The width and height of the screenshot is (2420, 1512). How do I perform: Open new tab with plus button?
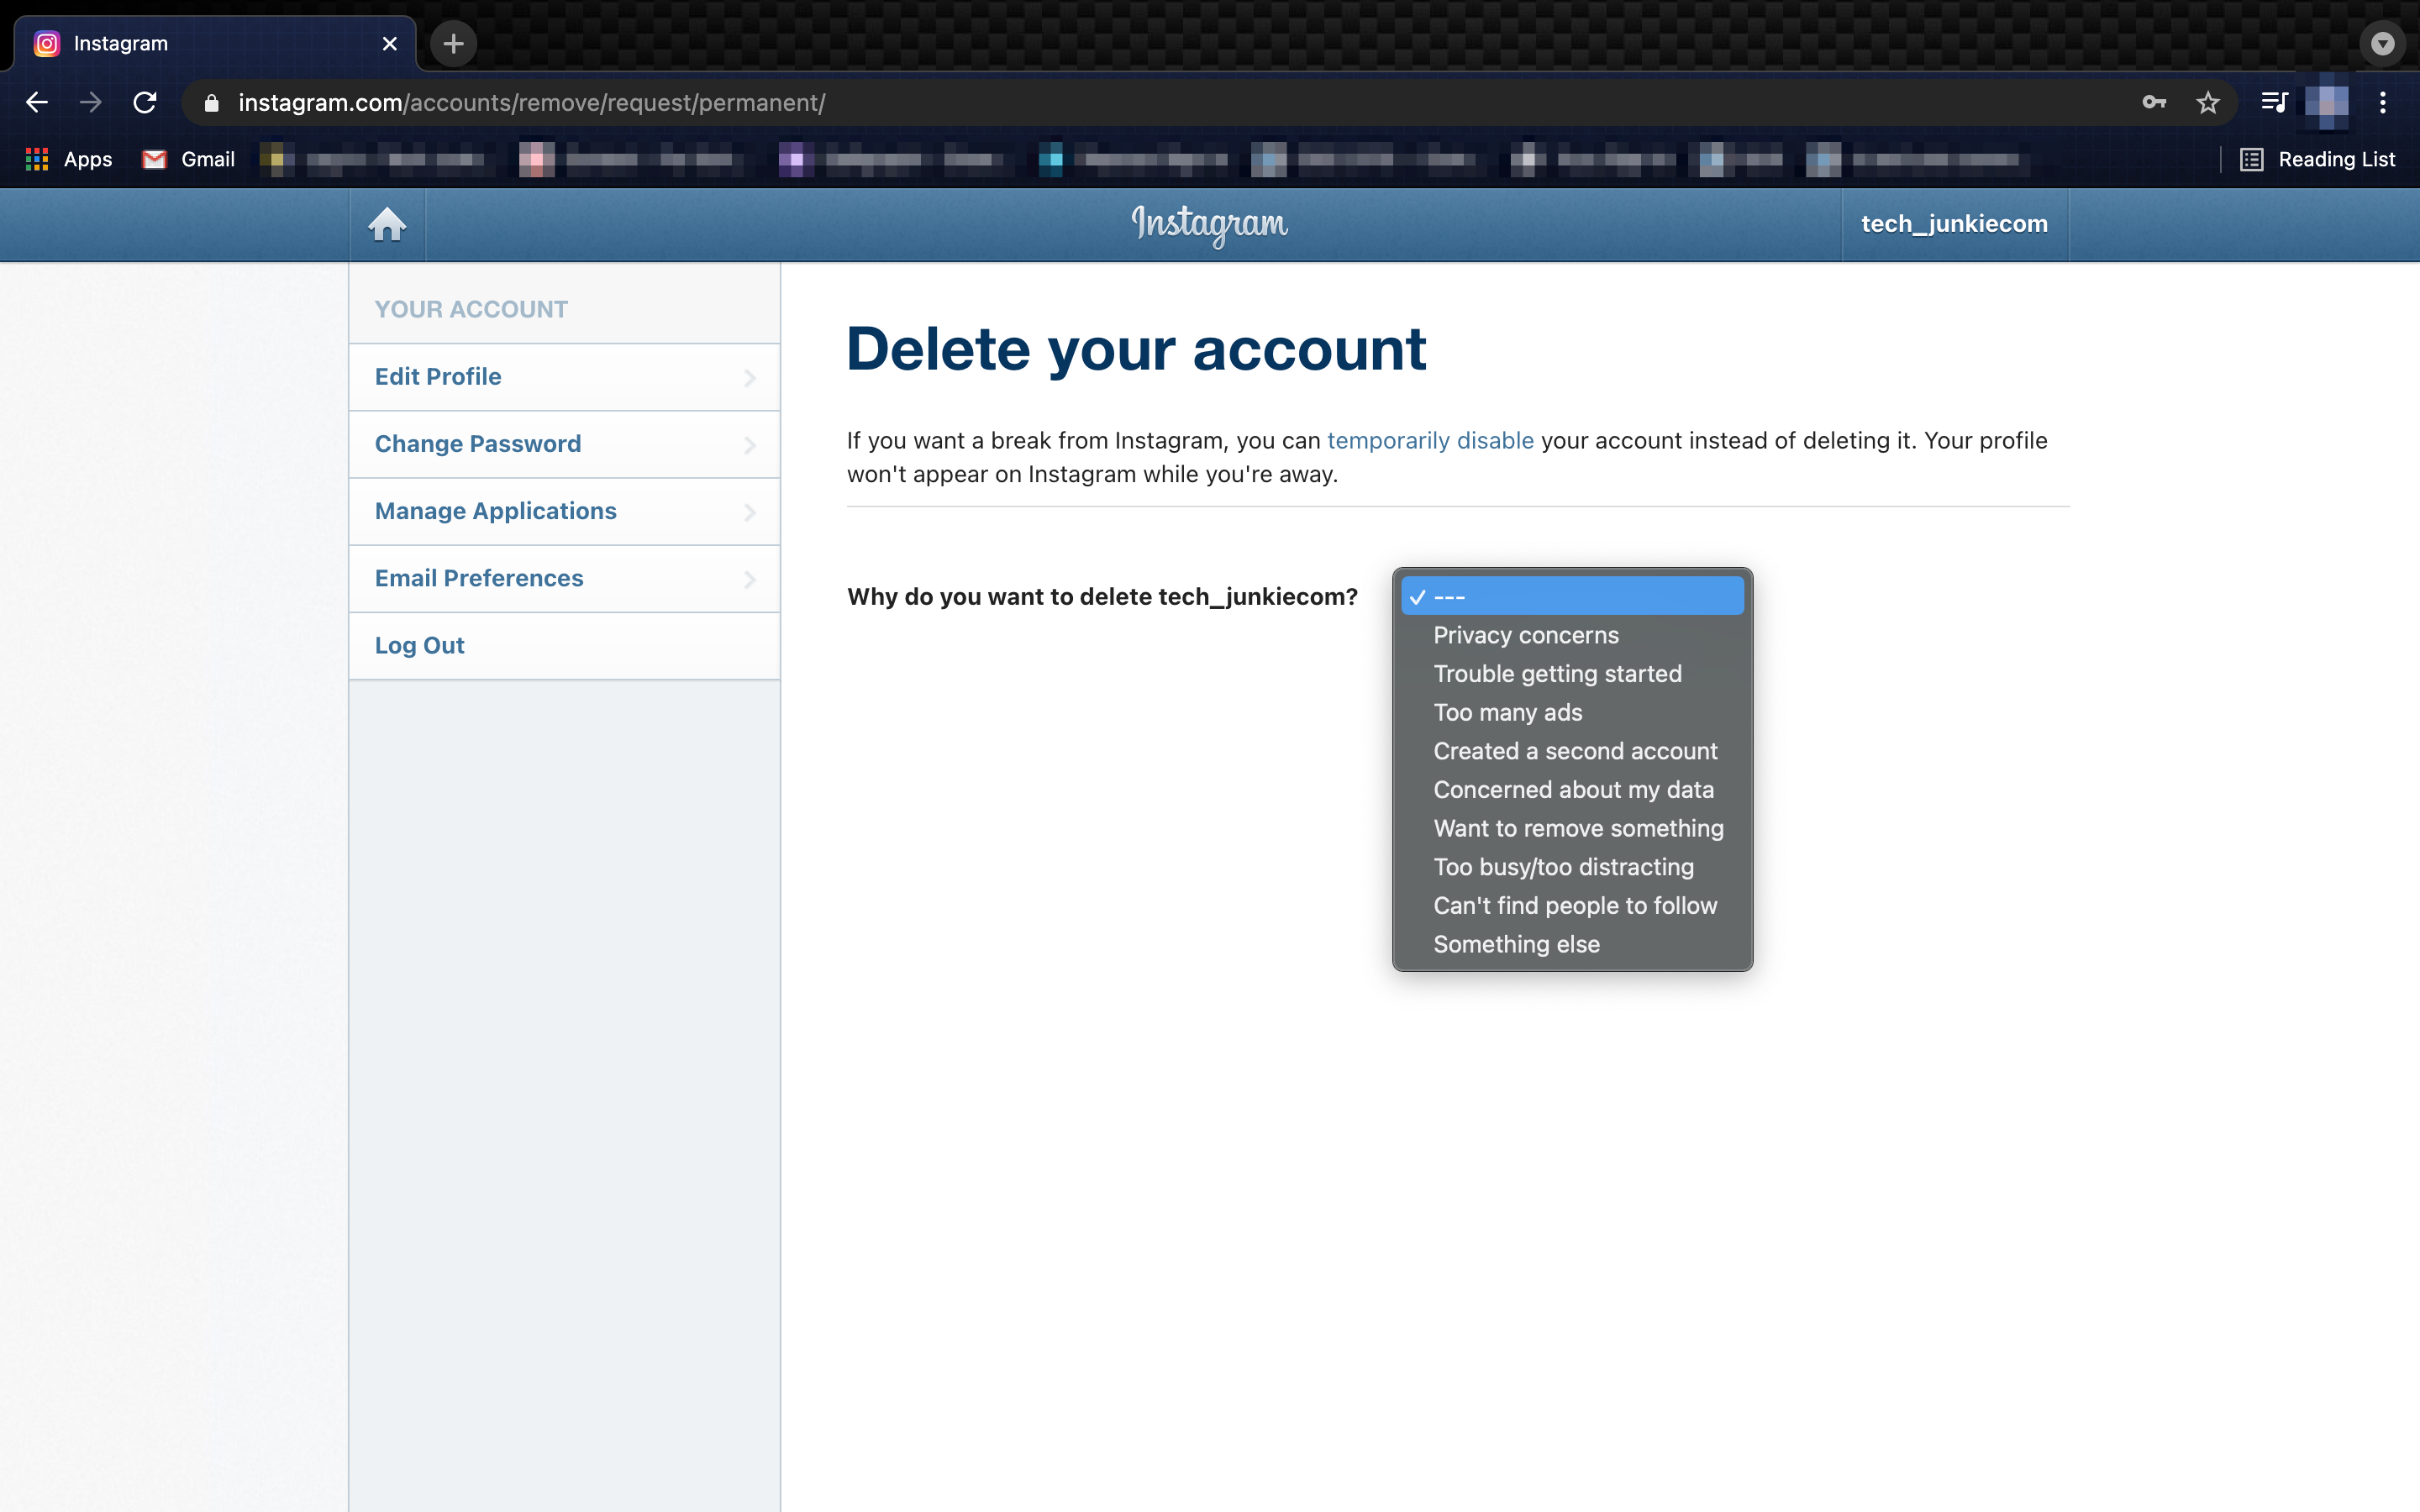(x=453, y=43)
